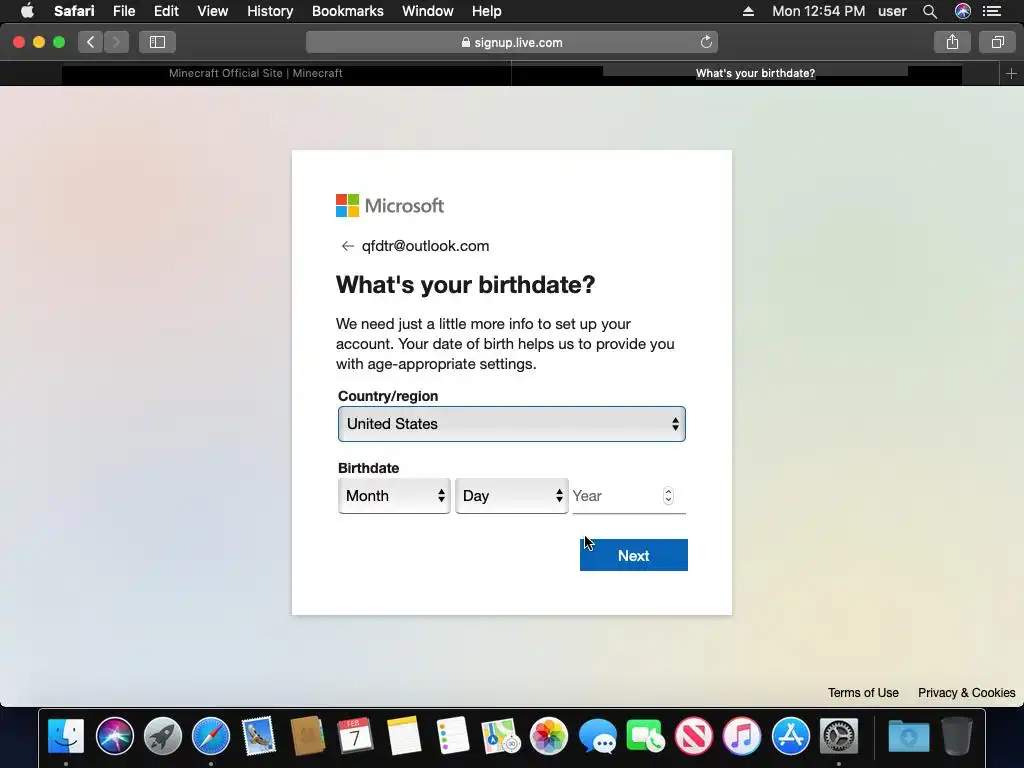The height and width of the screenshot is (768, 1024).
Task: Click the clock Mon 12:54 PM
Action: pos(818,11)
